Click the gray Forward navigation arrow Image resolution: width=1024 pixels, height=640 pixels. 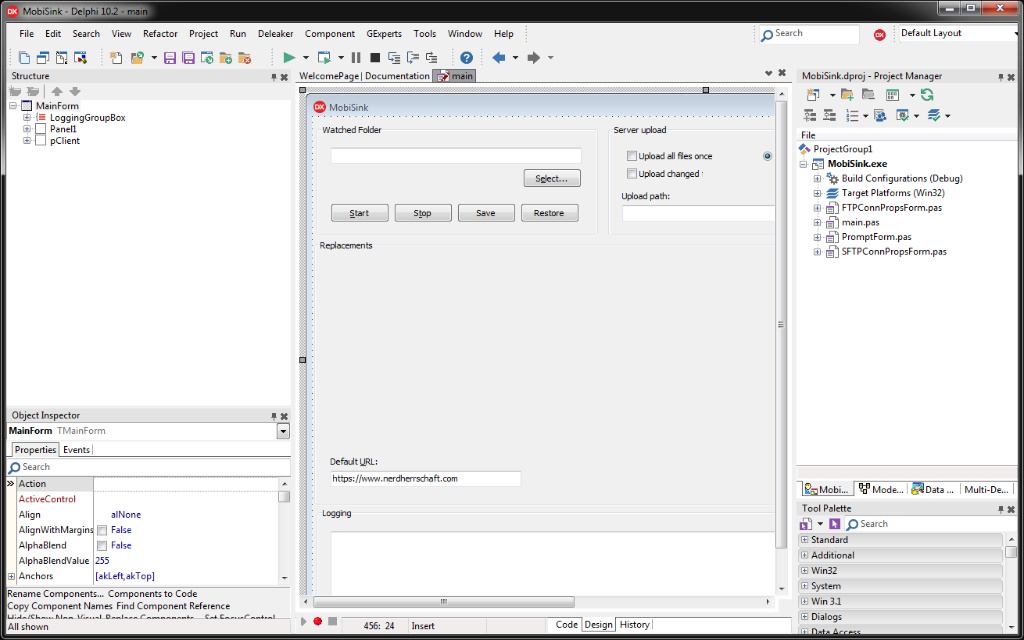point(534,57)
